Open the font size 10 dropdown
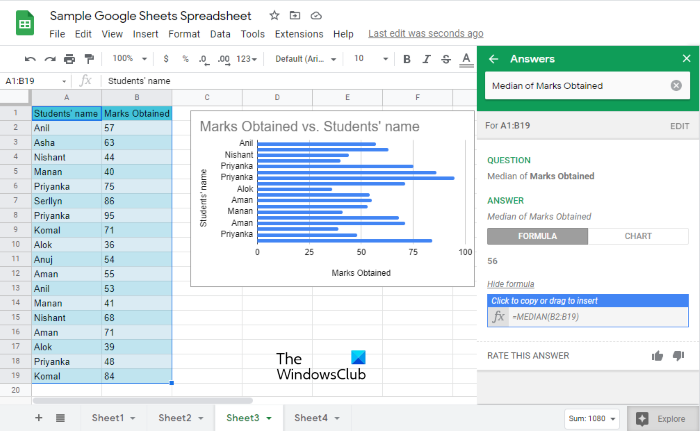The width and height of the screenshot is (700, 431). (371, 59)
